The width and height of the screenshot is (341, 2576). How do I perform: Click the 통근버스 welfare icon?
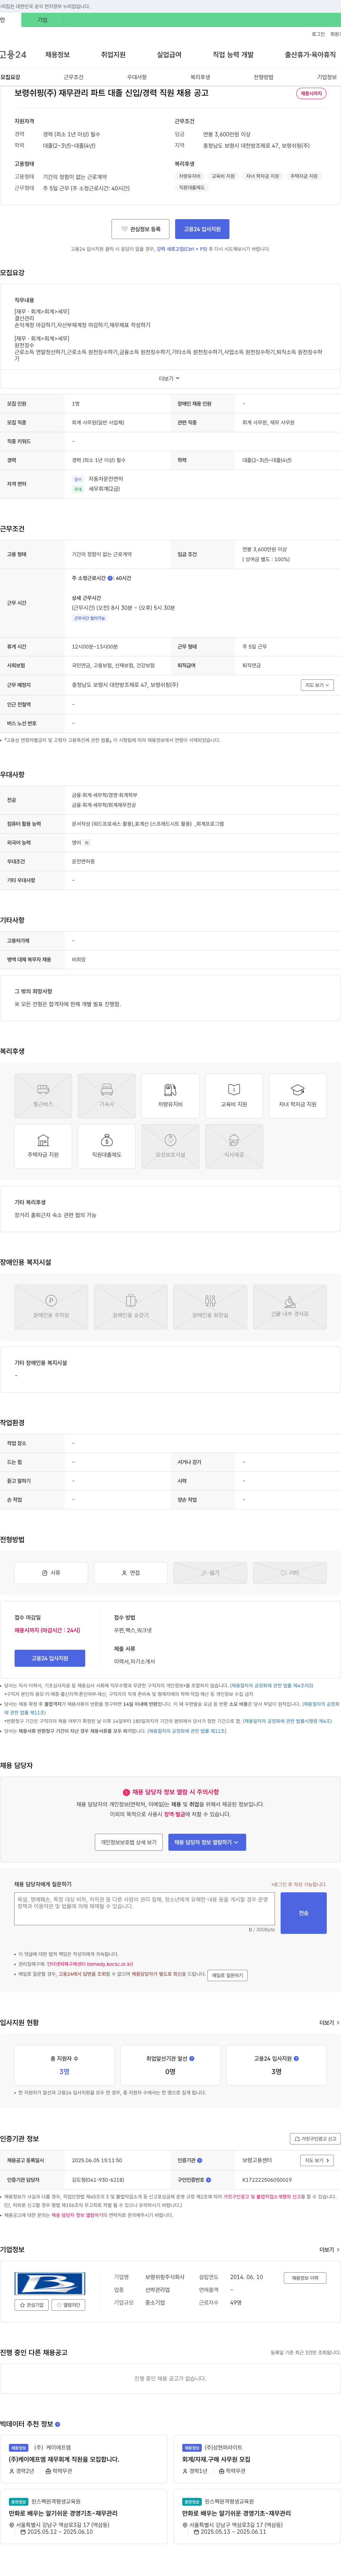tap(43, 1096)
